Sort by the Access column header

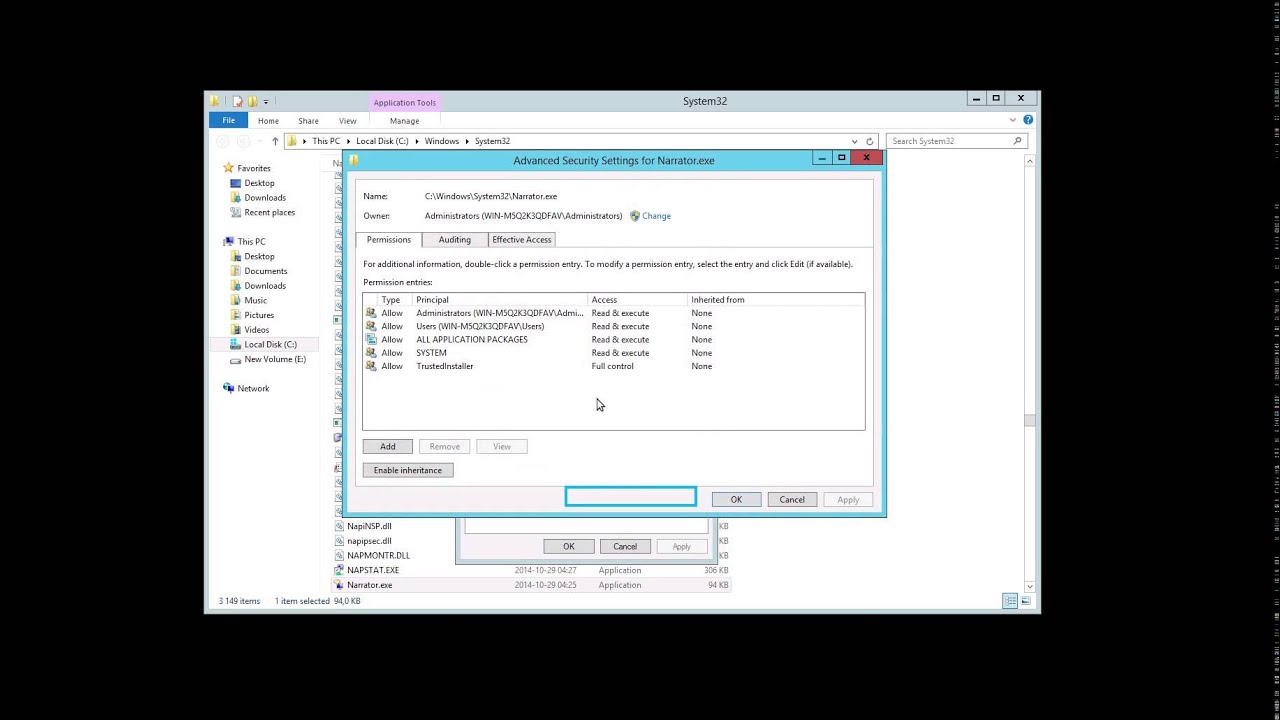pyautogui.click(x=638, y=300)
